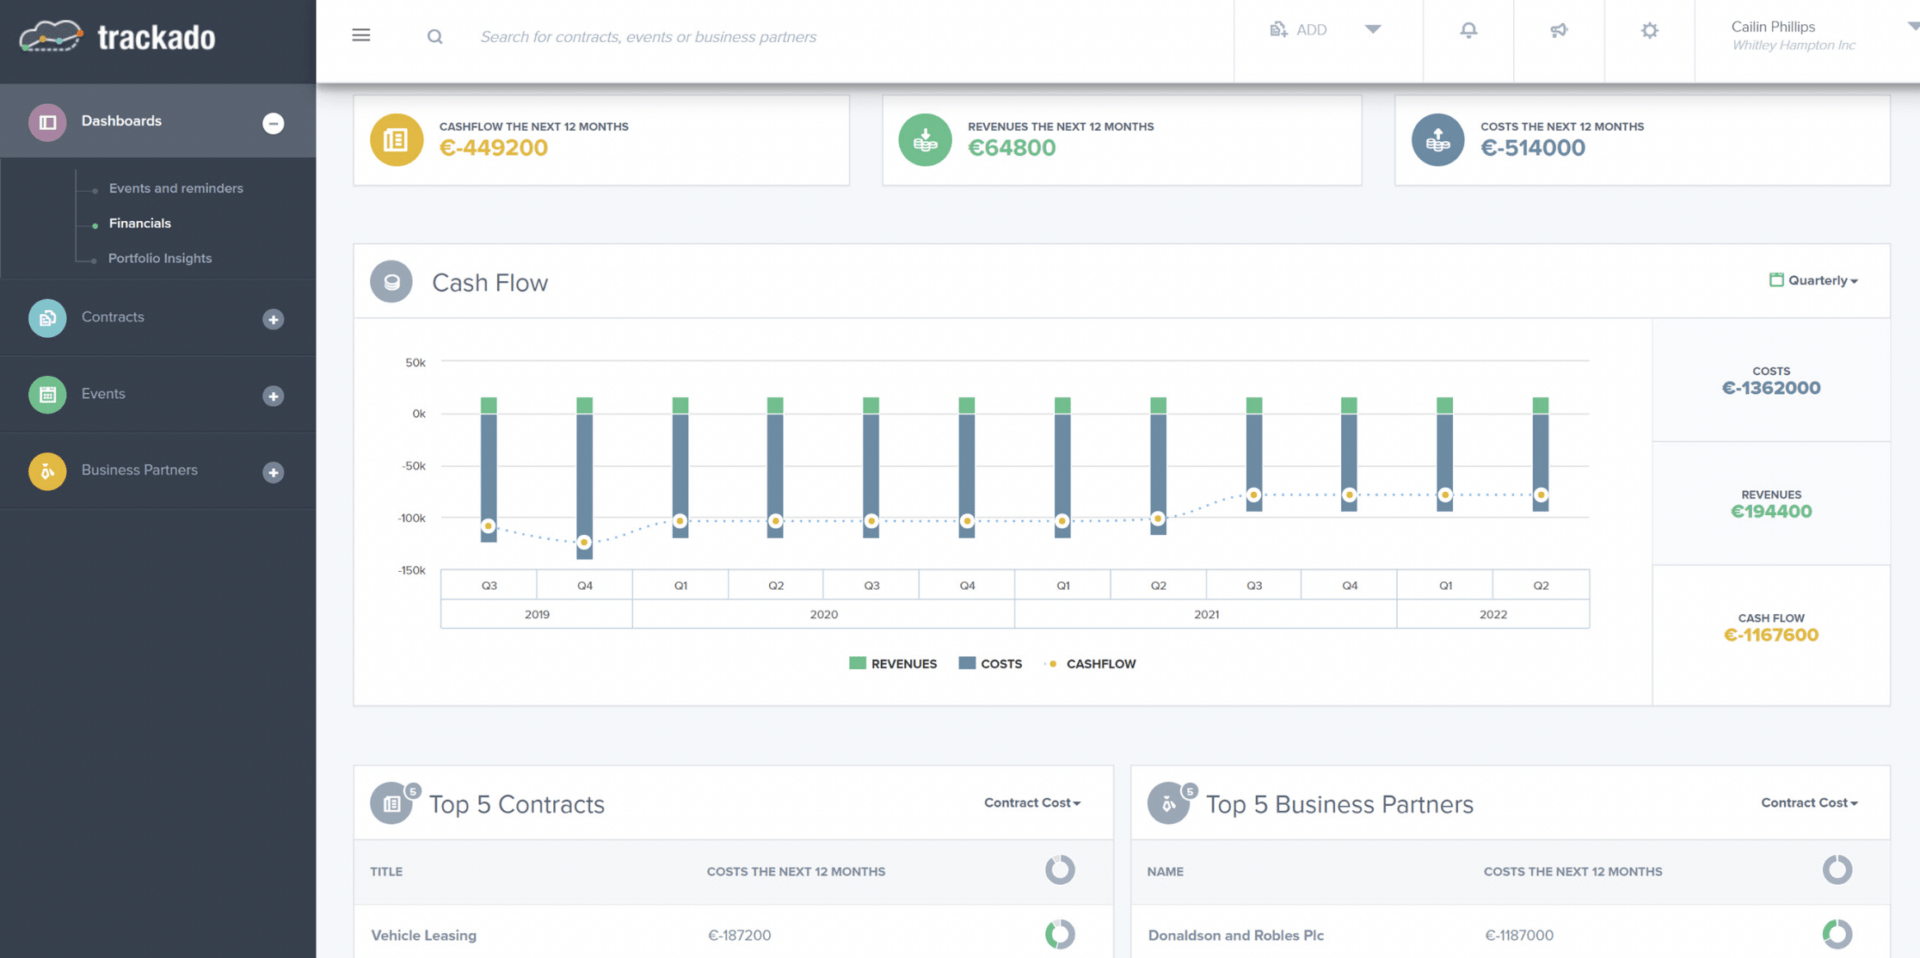Click the Cash Flow panel icon
The height and width of the screenshot is (958, 1920).
click(x=390, y=281)
